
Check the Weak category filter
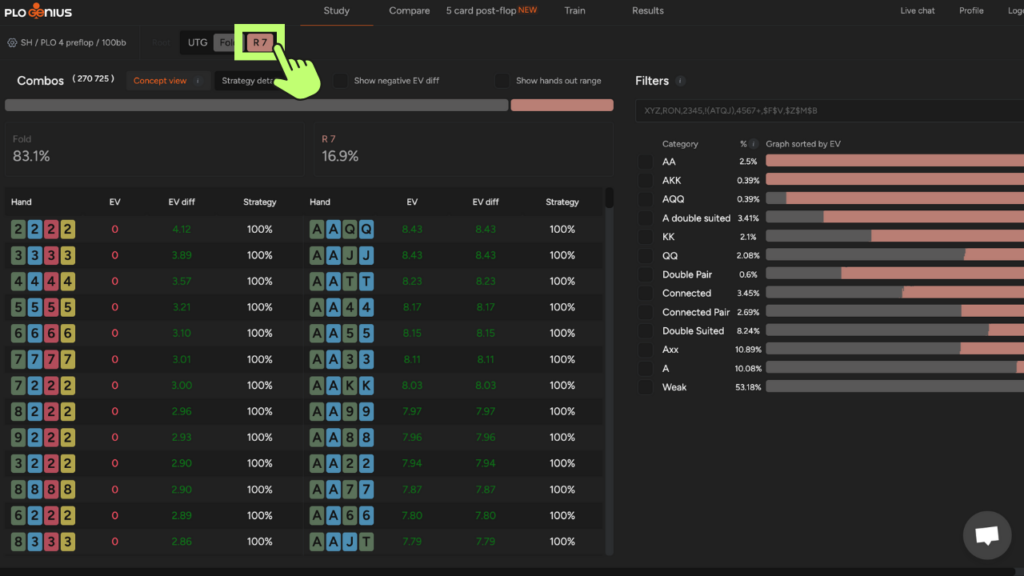pyautogui.click(x=645, y=387)
